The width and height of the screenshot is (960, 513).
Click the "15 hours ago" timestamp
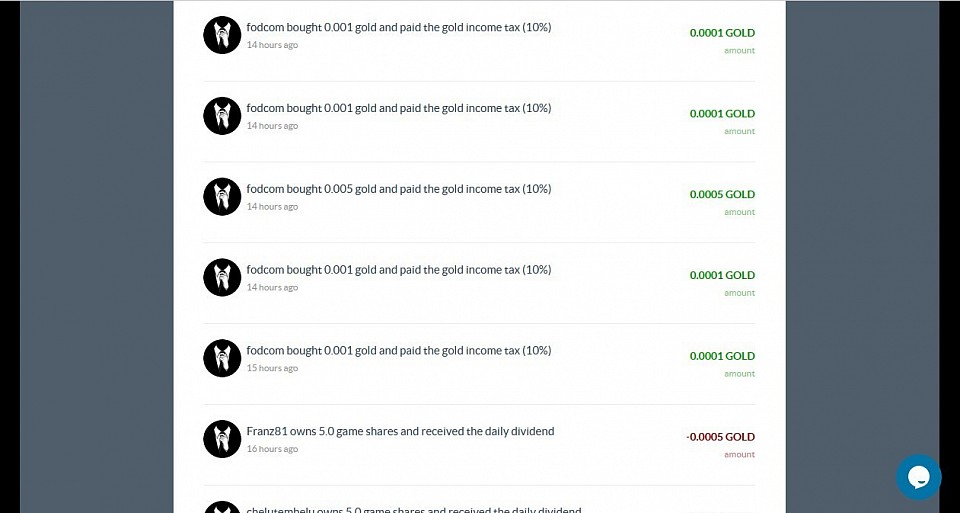pyautogui.click(x=272, y=368)
